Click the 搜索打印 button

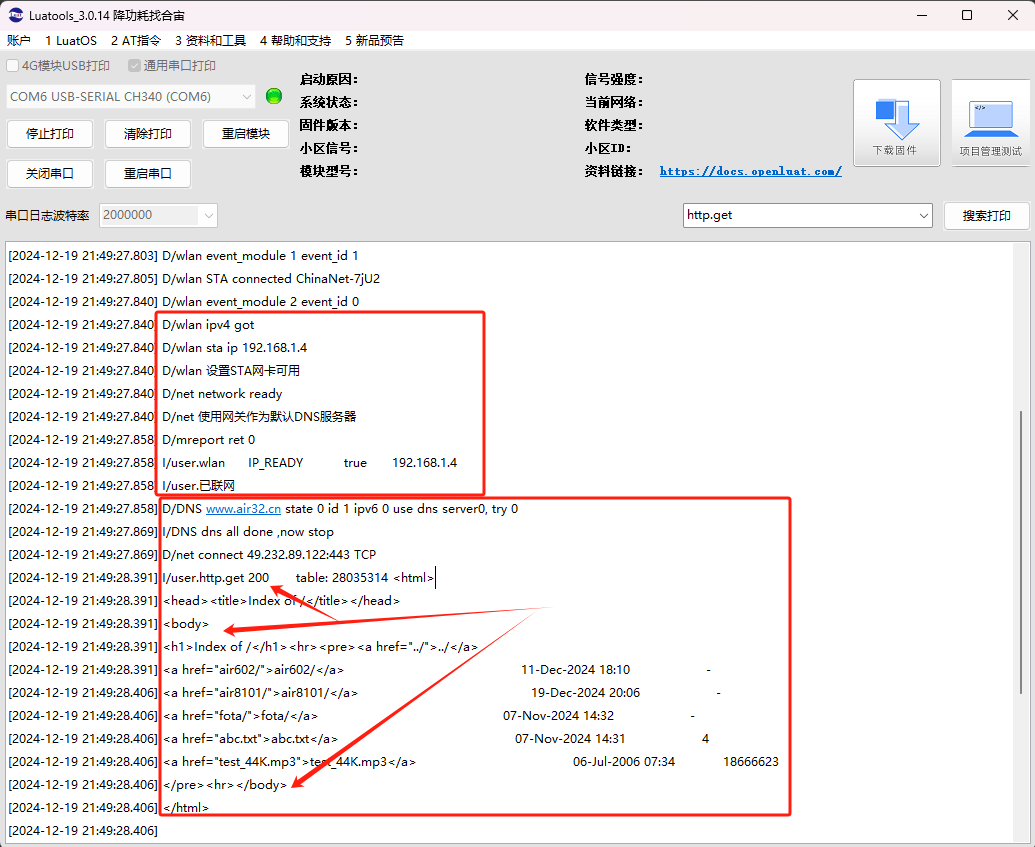pos(986,216)
